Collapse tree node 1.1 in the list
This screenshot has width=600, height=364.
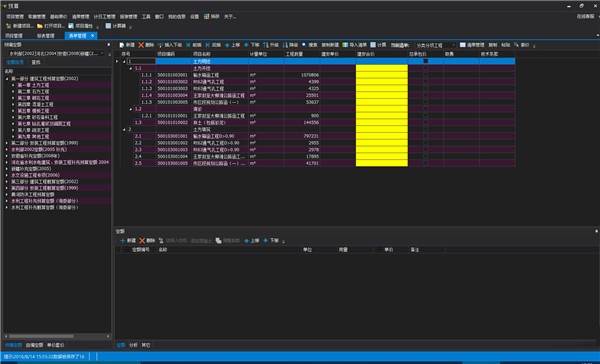[130, 68]
